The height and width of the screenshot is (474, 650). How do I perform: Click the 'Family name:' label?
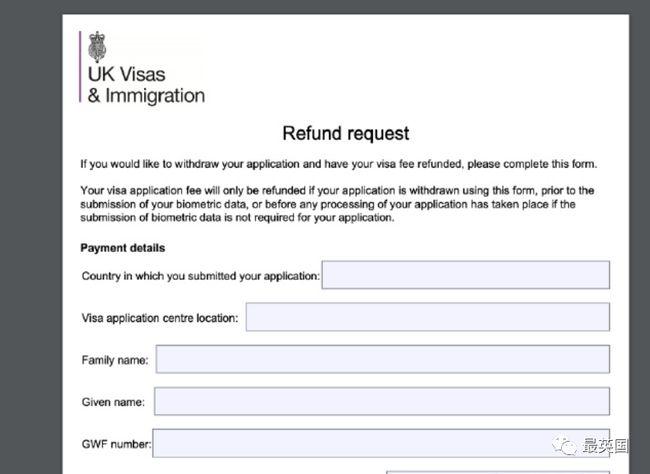115,360
